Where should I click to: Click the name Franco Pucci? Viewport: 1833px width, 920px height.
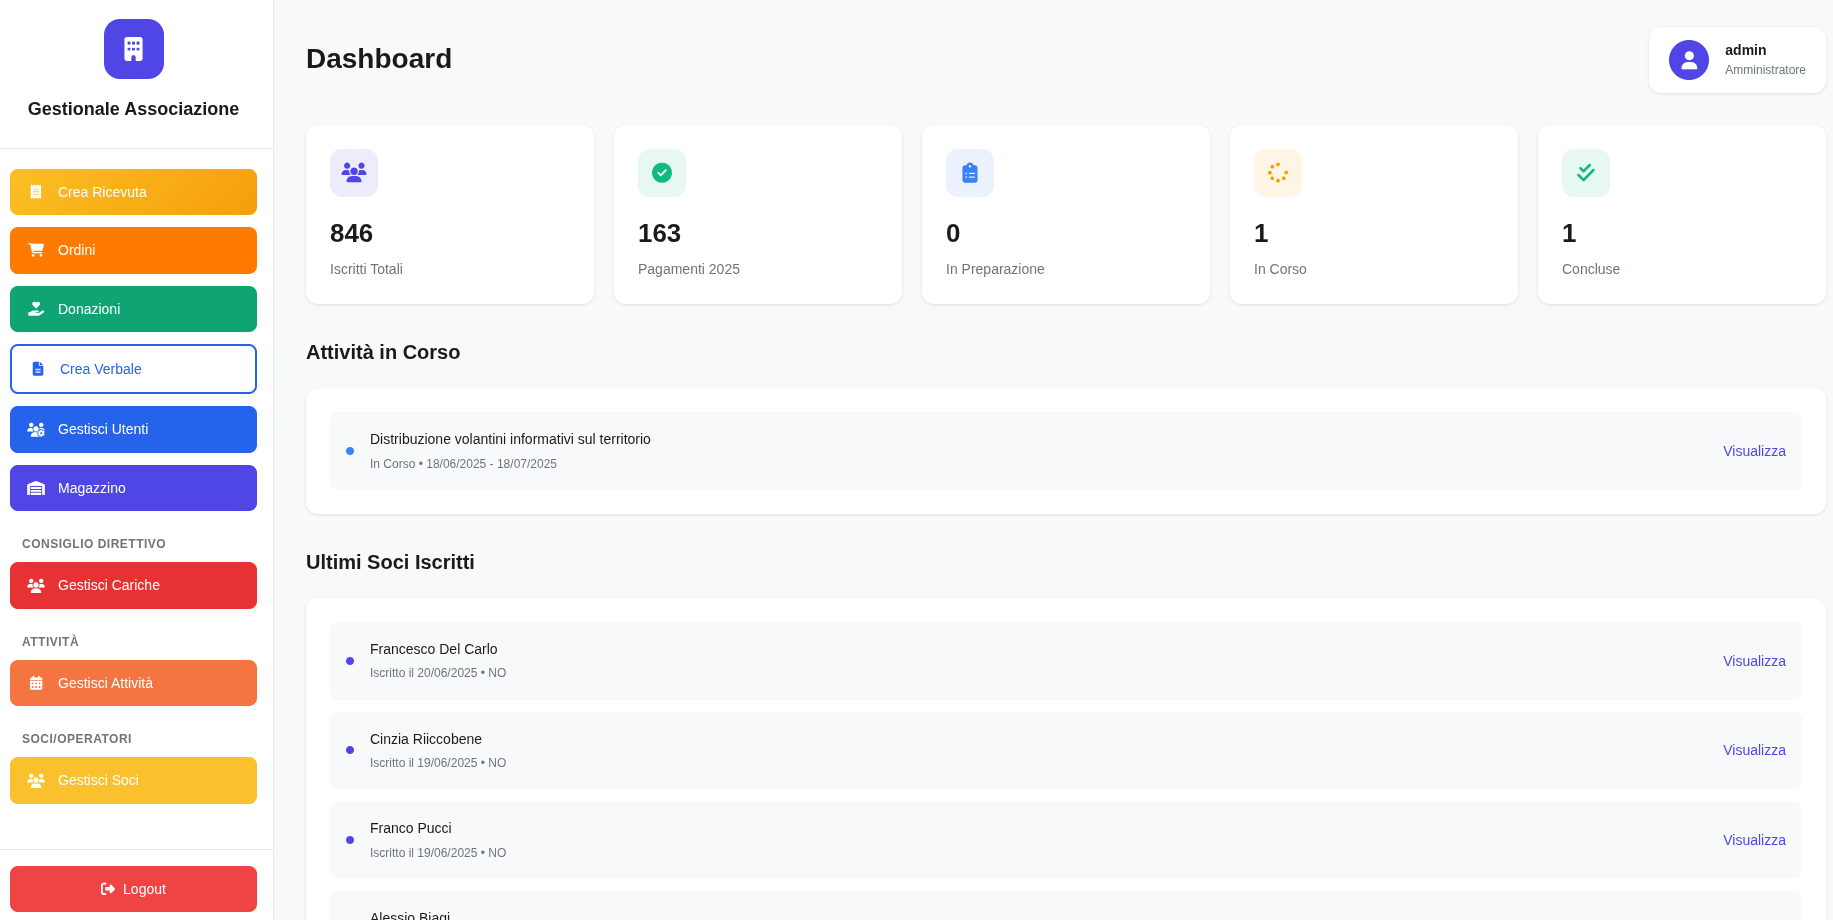(x=410, y=828)
